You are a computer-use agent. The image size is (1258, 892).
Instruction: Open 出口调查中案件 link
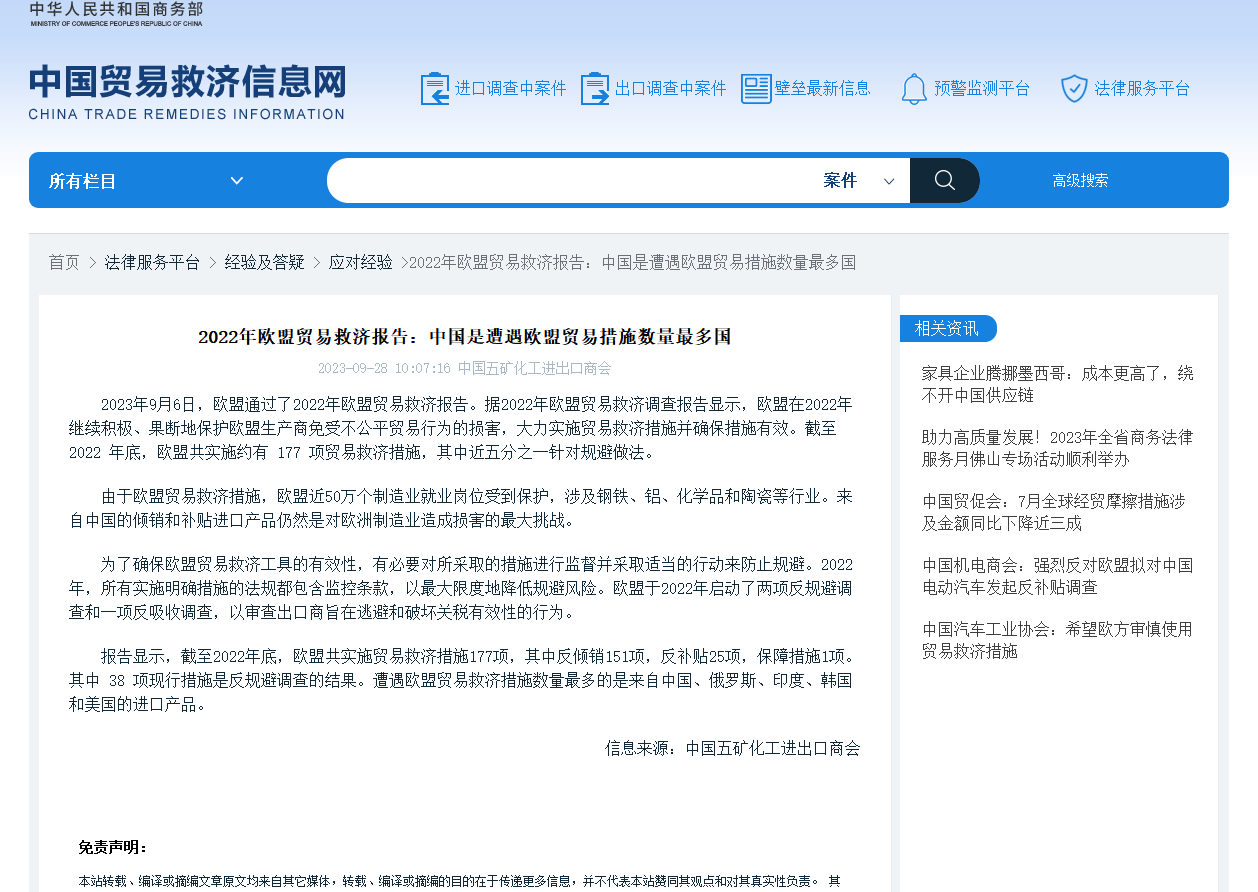pos(671,88)
